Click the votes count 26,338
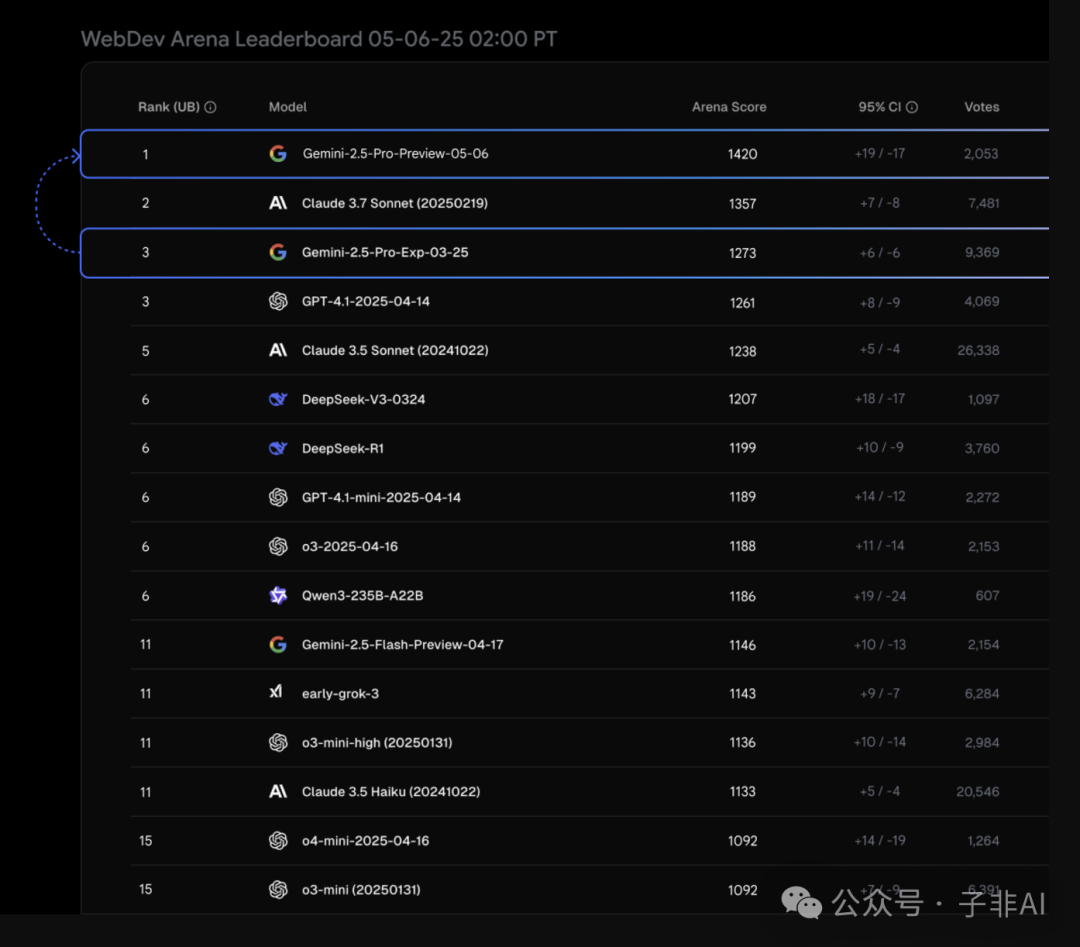Screen dimensions: 1080x947 pyautogui.click(x=978, y=351)
